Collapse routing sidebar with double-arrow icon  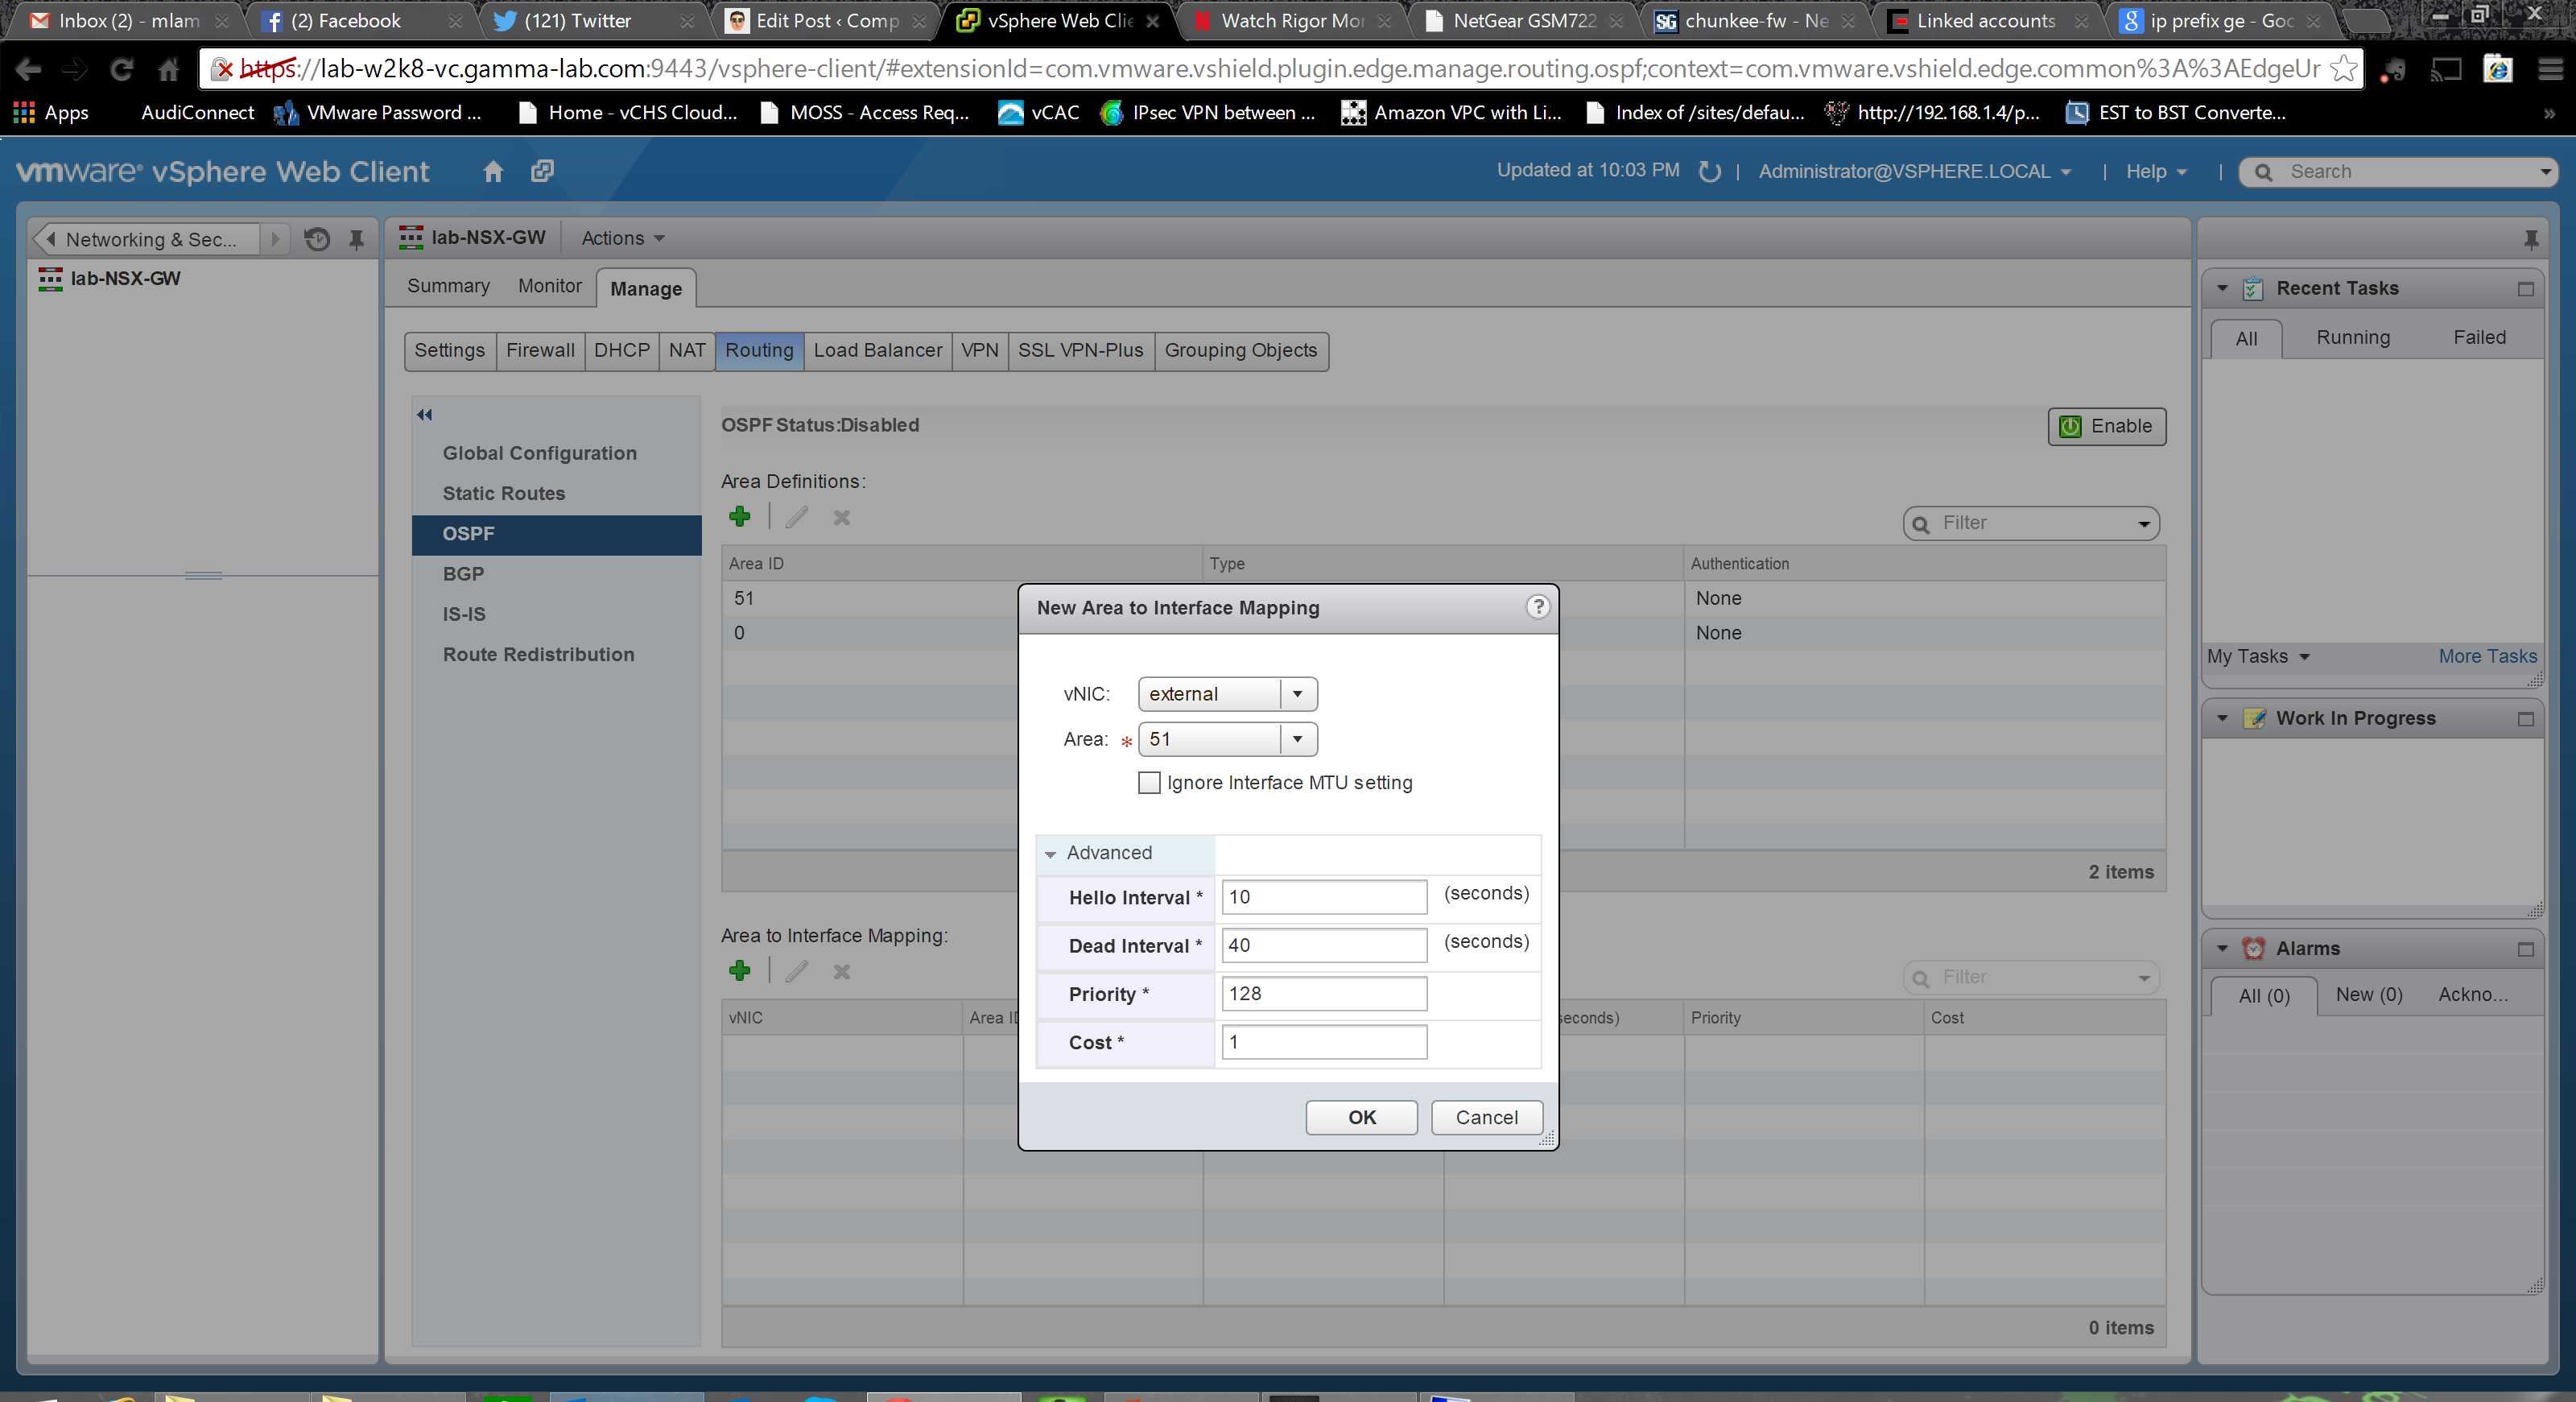(x=425, y=415)
